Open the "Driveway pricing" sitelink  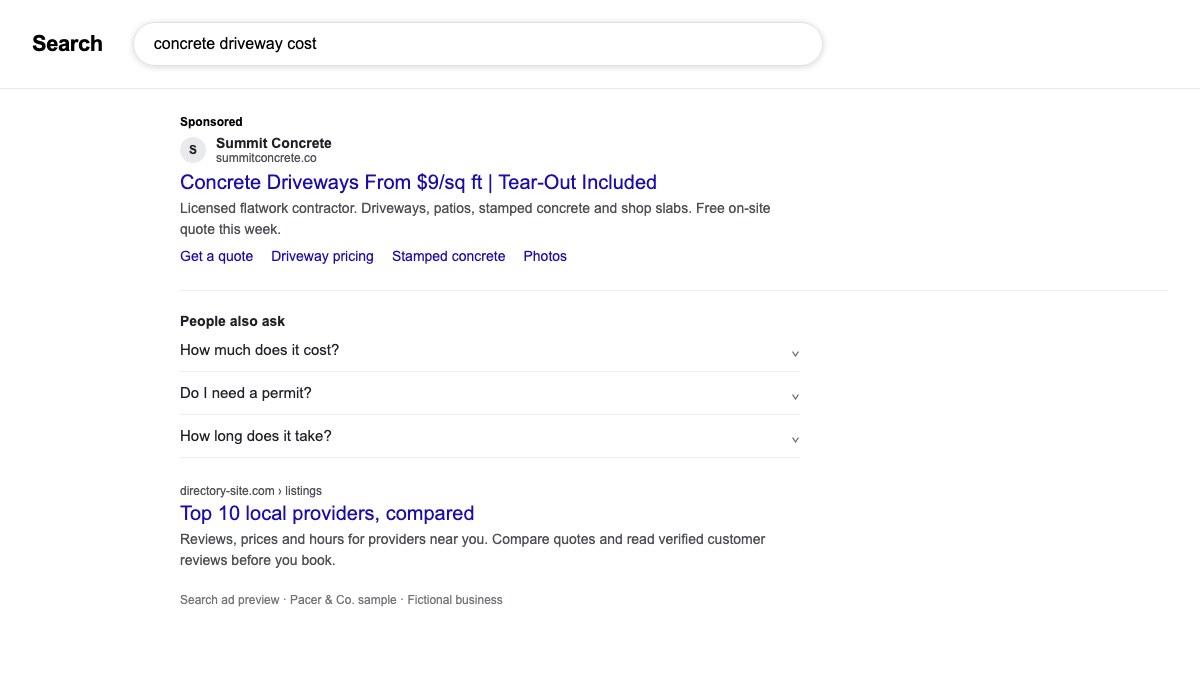(x=322, y=256)
